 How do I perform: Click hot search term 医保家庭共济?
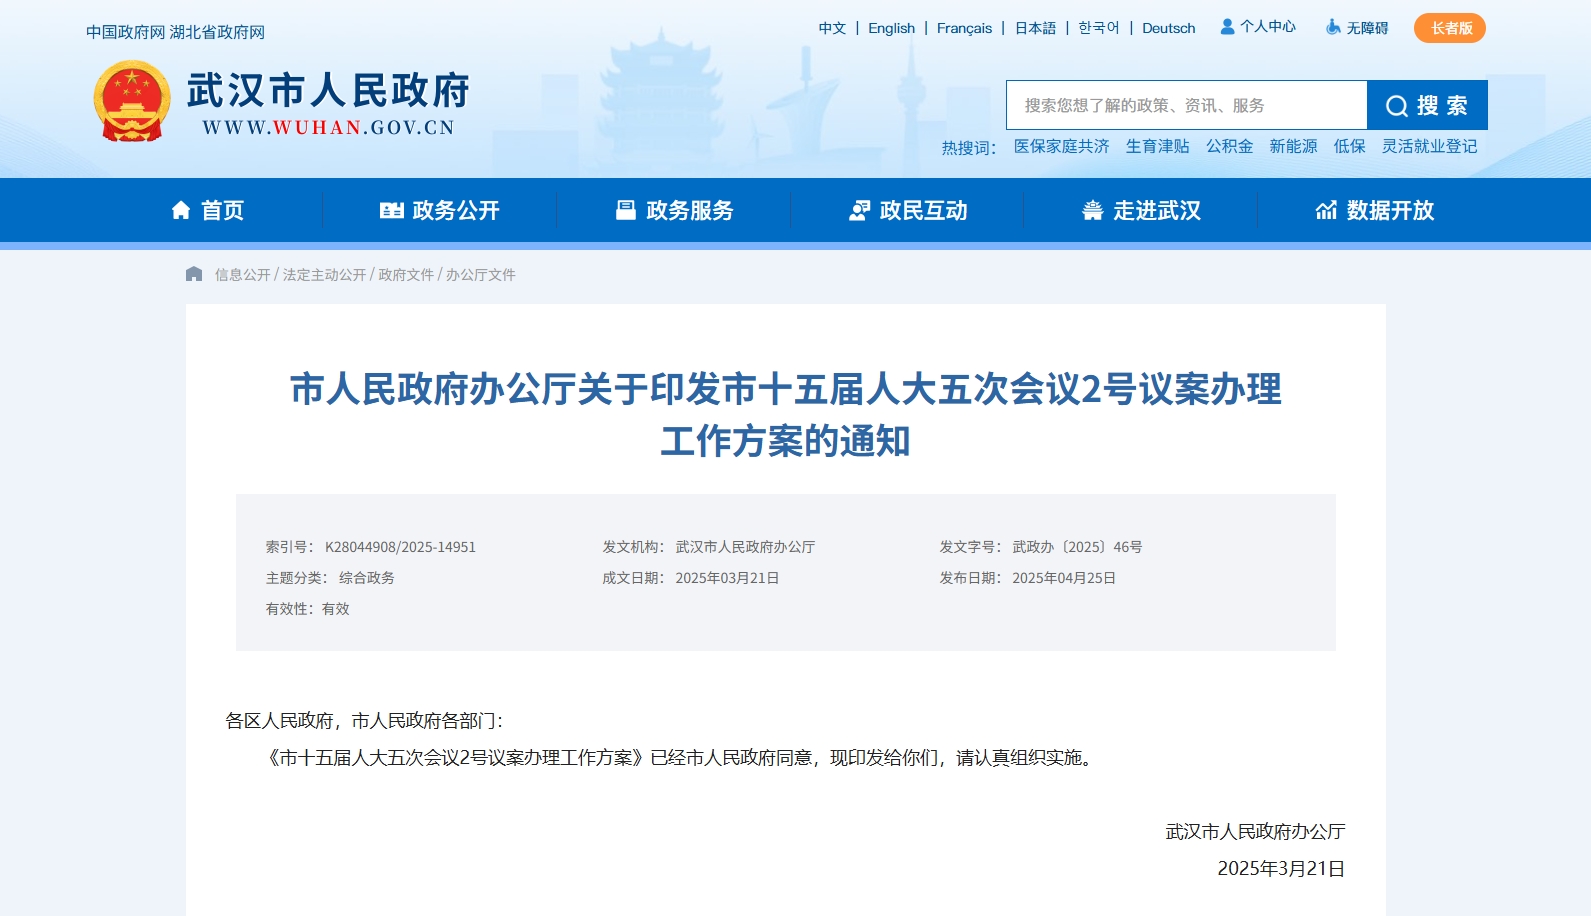click(1061, 146)
